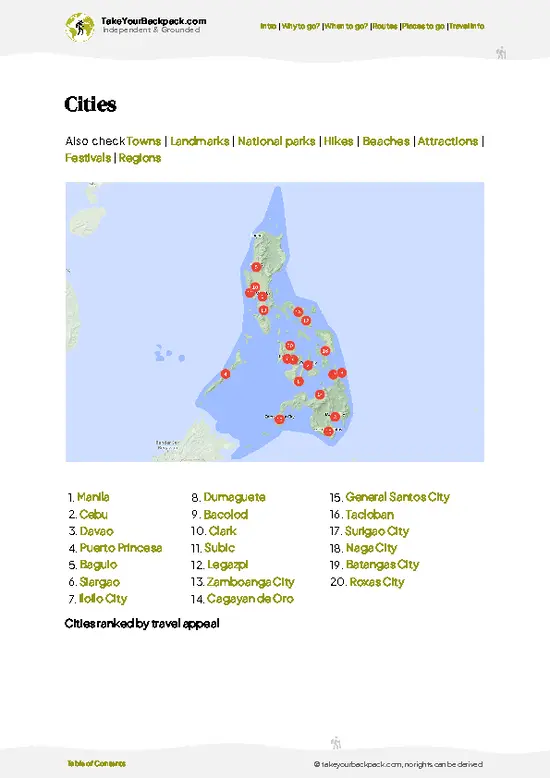This screenshot has width=550, height=778.
Task: Open the General Santos City link
Action: [x=398, y=497]
